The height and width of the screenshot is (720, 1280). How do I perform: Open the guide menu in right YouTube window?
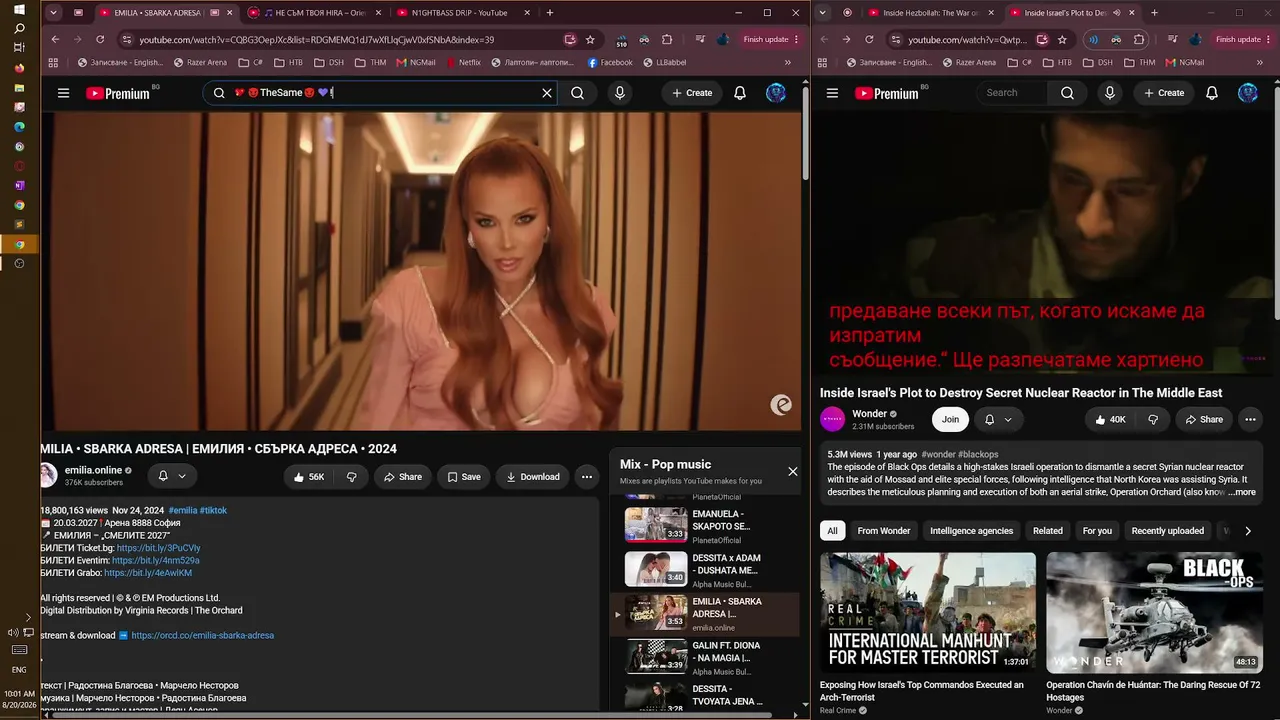832,93
